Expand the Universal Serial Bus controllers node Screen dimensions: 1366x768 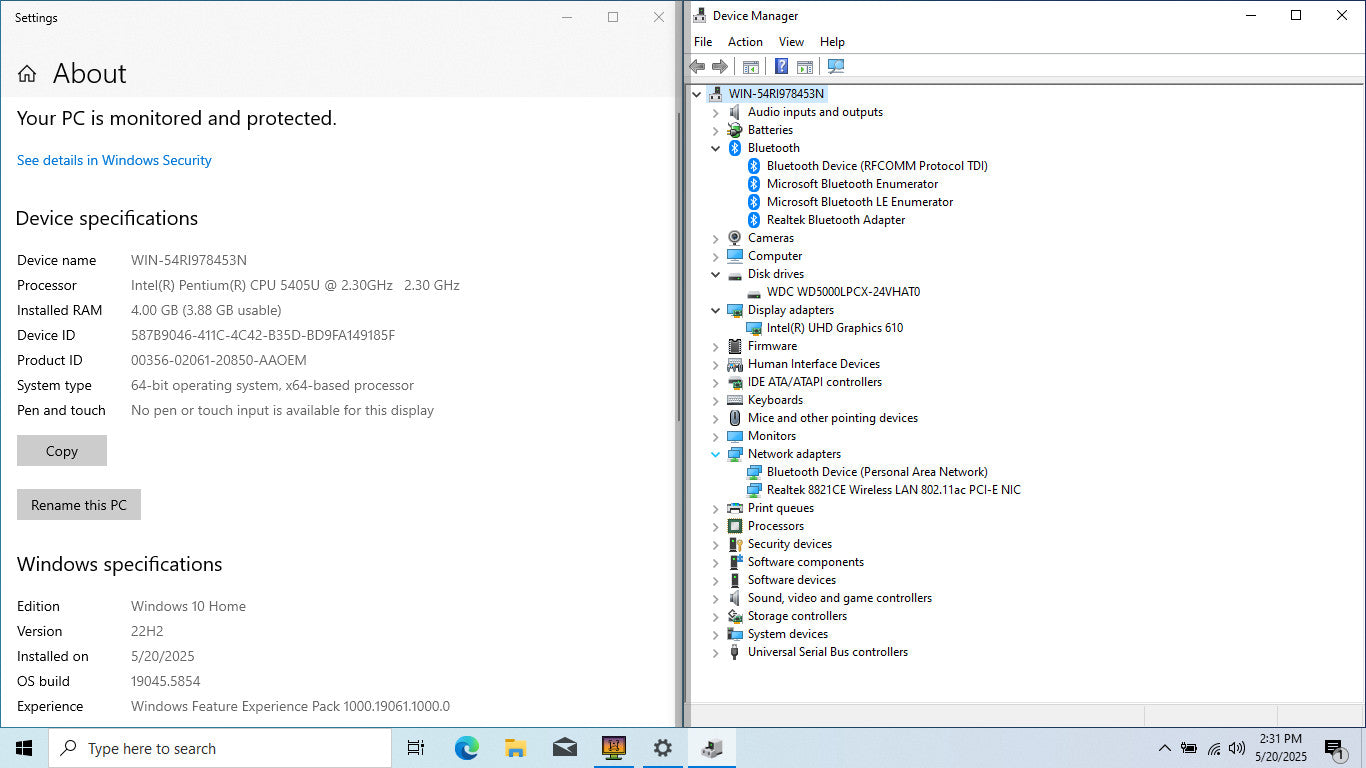(715, 652)
